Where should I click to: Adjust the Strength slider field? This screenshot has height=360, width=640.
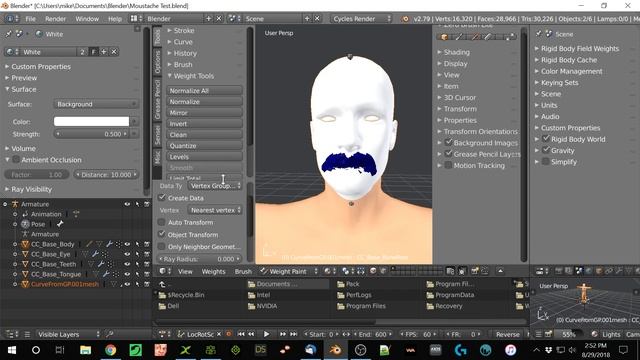92,134
